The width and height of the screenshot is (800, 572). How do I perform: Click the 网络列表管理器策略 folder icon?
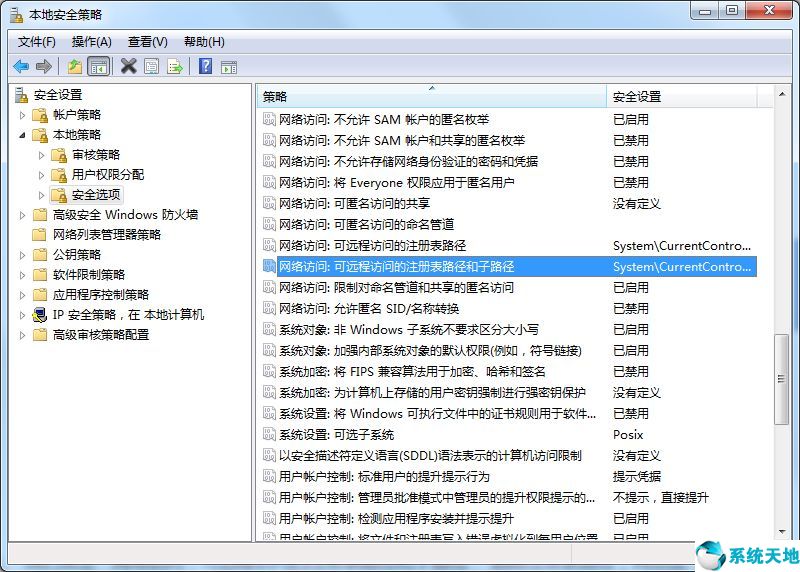pos(39,235)
